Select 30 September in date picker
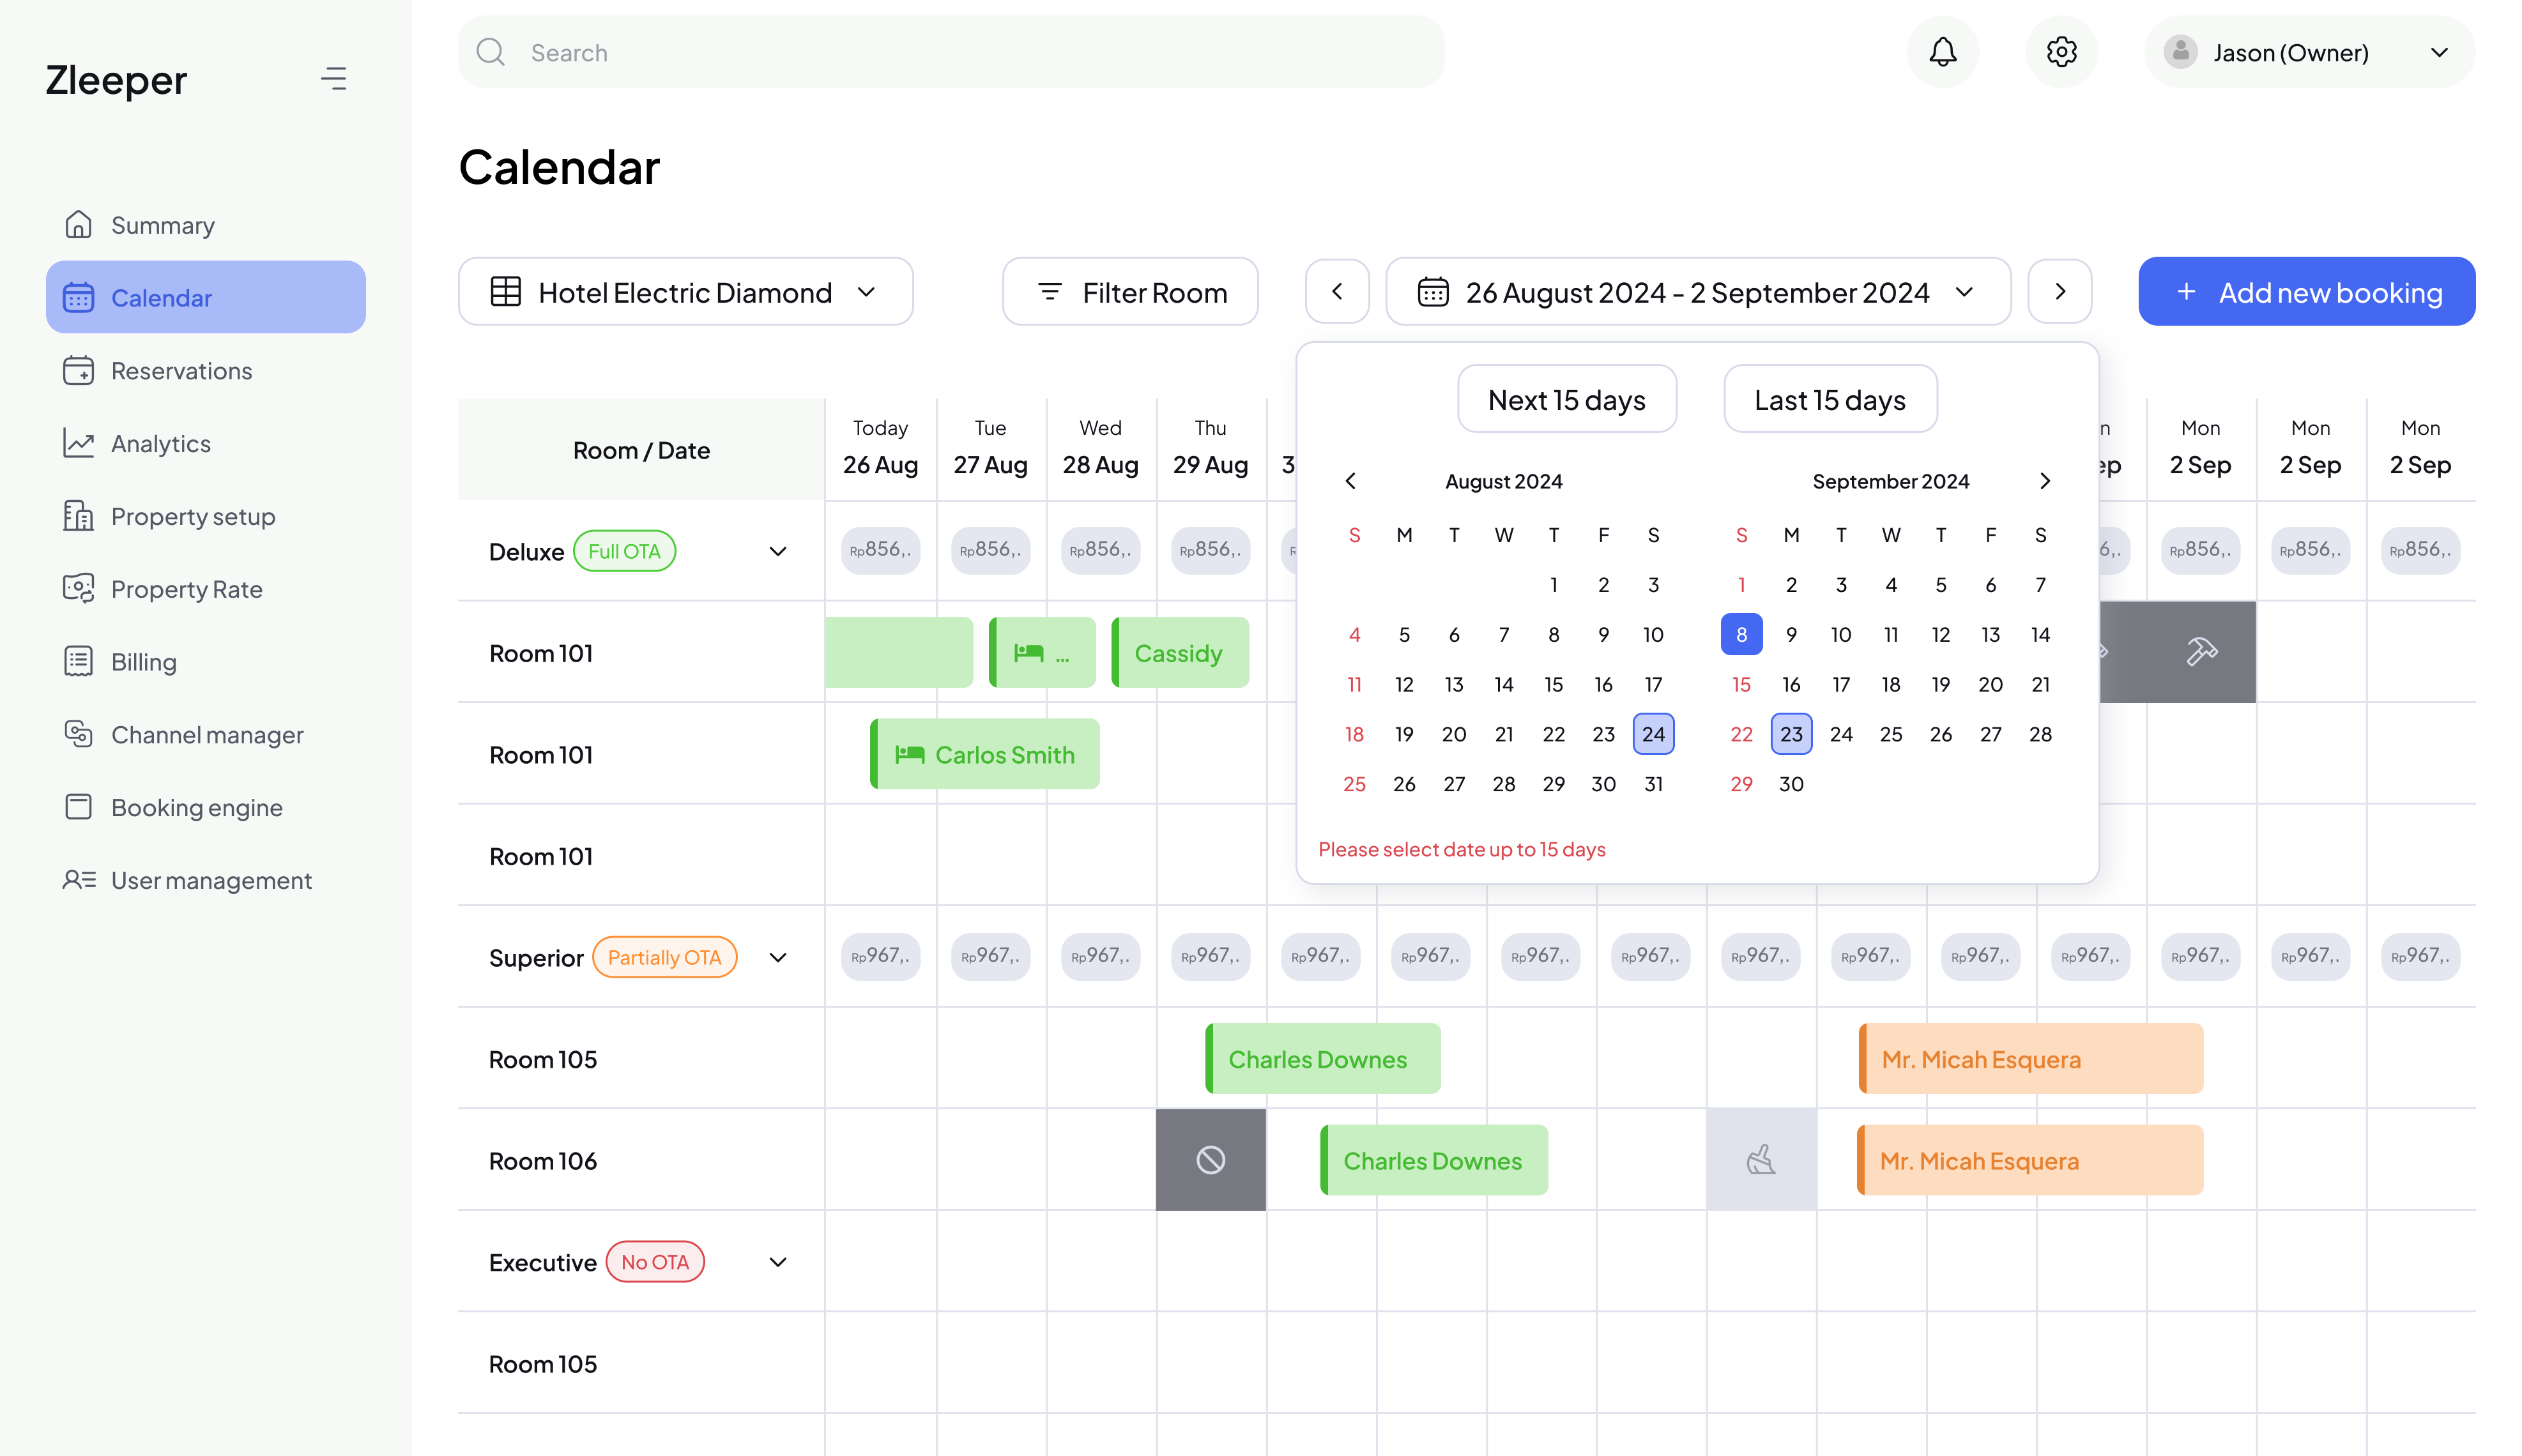This screenshot has width=2522, height=1456. tap(1791, 784)
